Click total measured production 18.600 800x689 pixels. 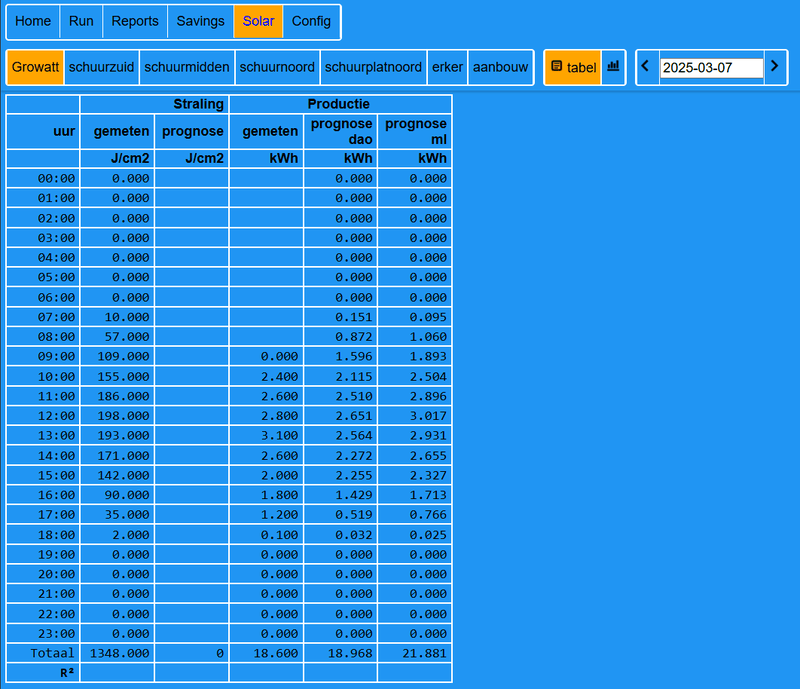click(266, 653)
